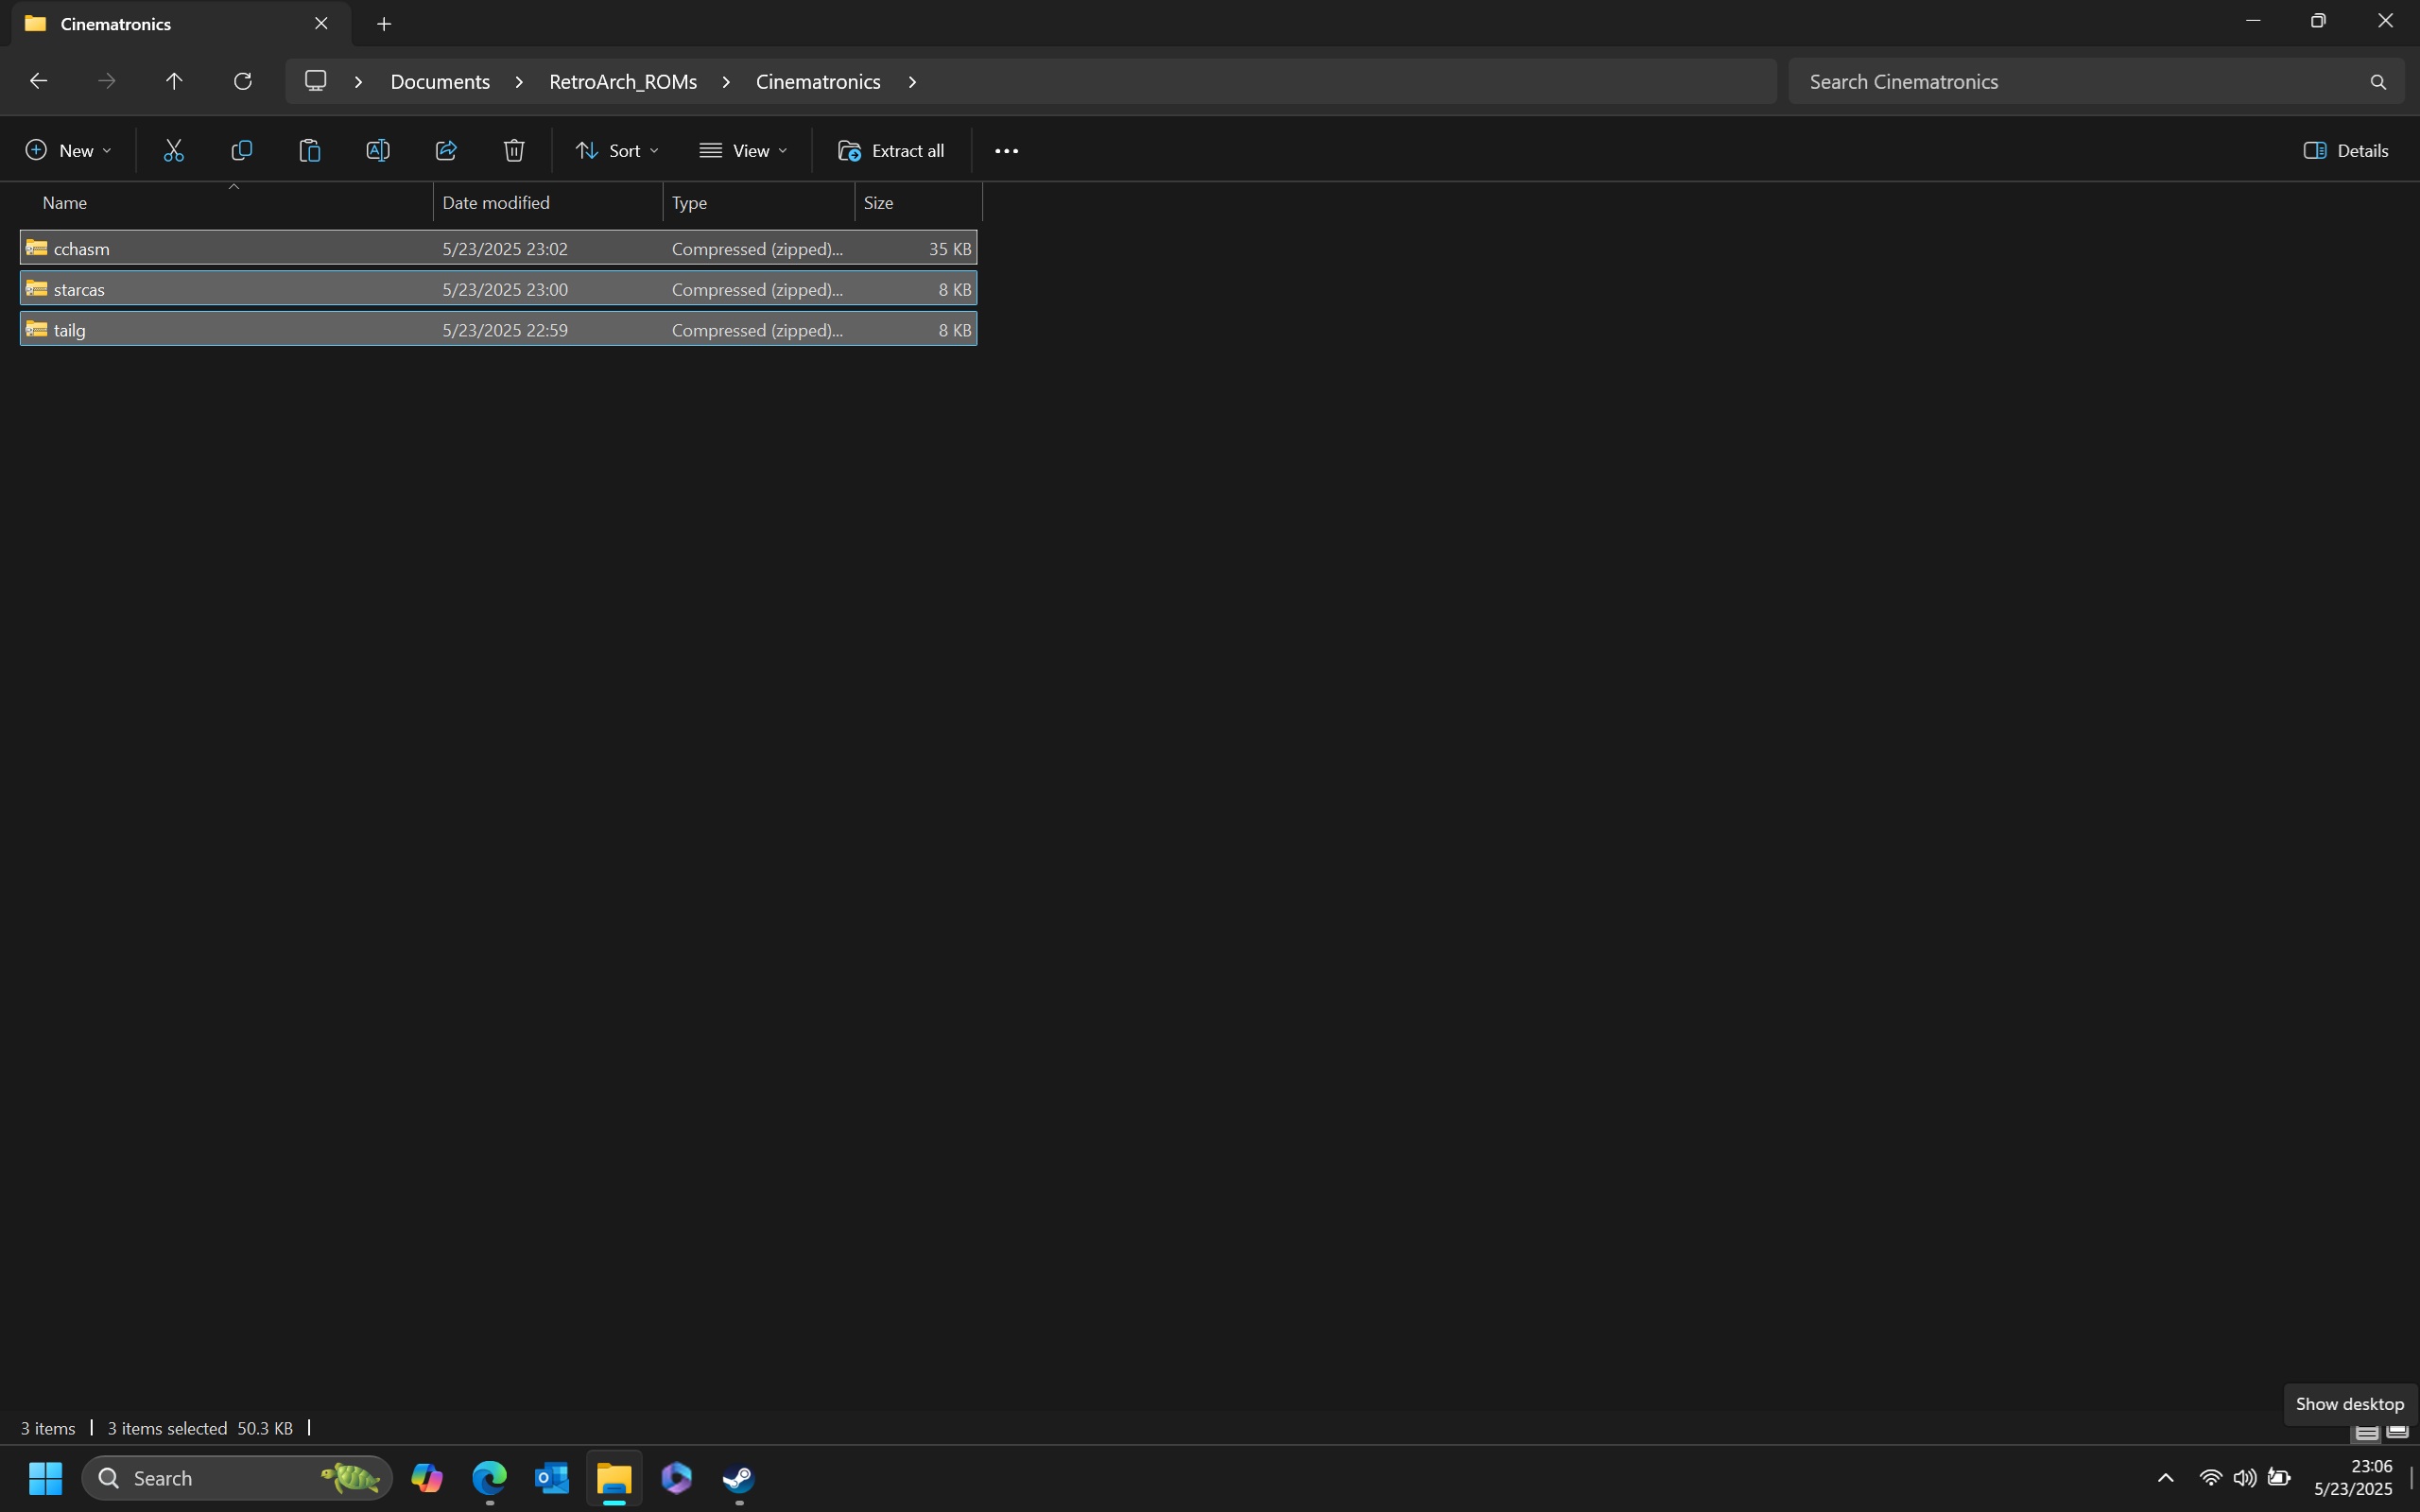This screenshot has height=1512, width=2420.
Task: Click the Delete trash icon
Action: [x=514, y=151]
